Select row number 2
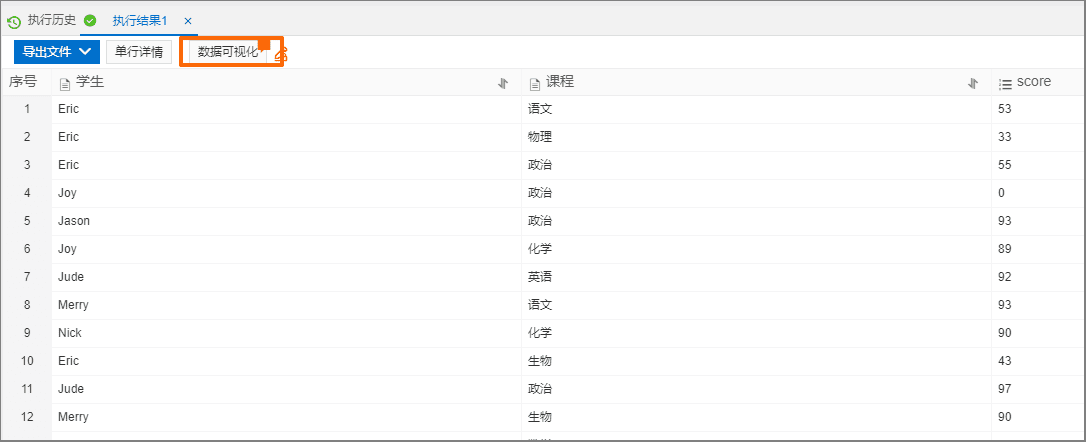Viewport: 1086px width, 442px height. coord(27,137)
